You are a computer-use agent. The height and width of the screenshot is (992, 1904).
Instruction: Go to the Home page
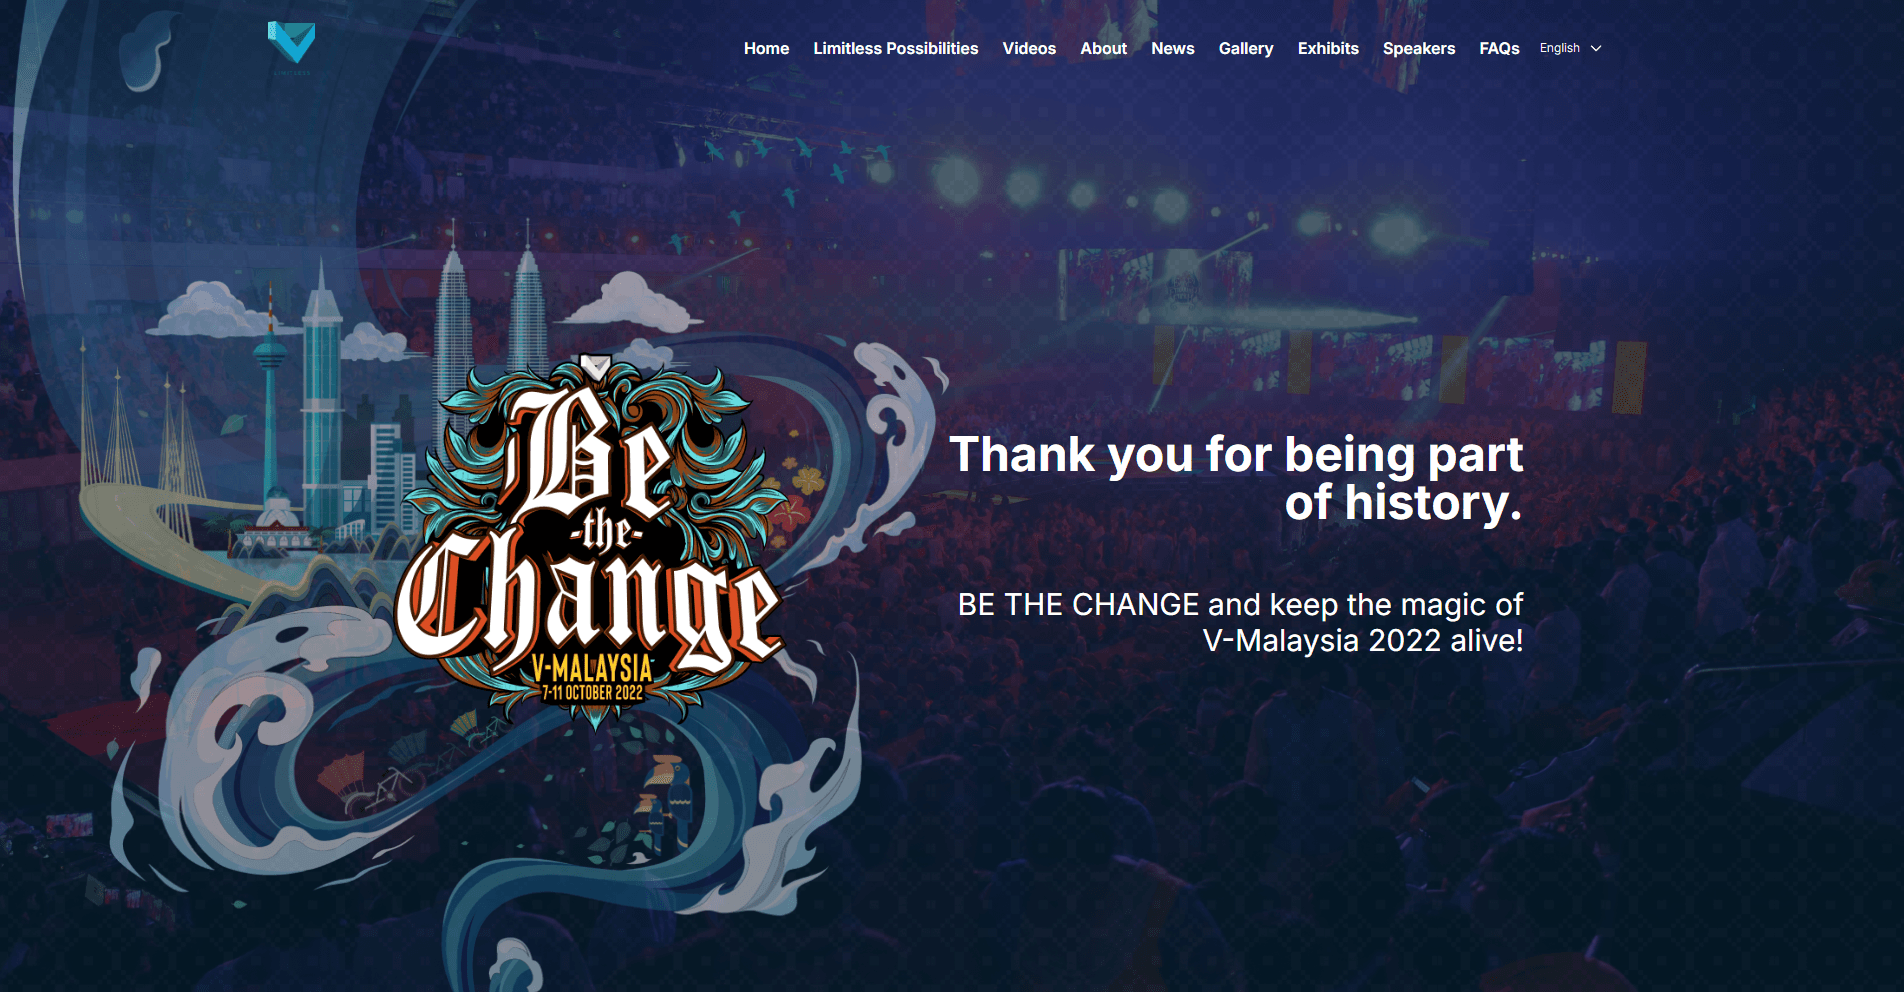(x=766, y=48)
